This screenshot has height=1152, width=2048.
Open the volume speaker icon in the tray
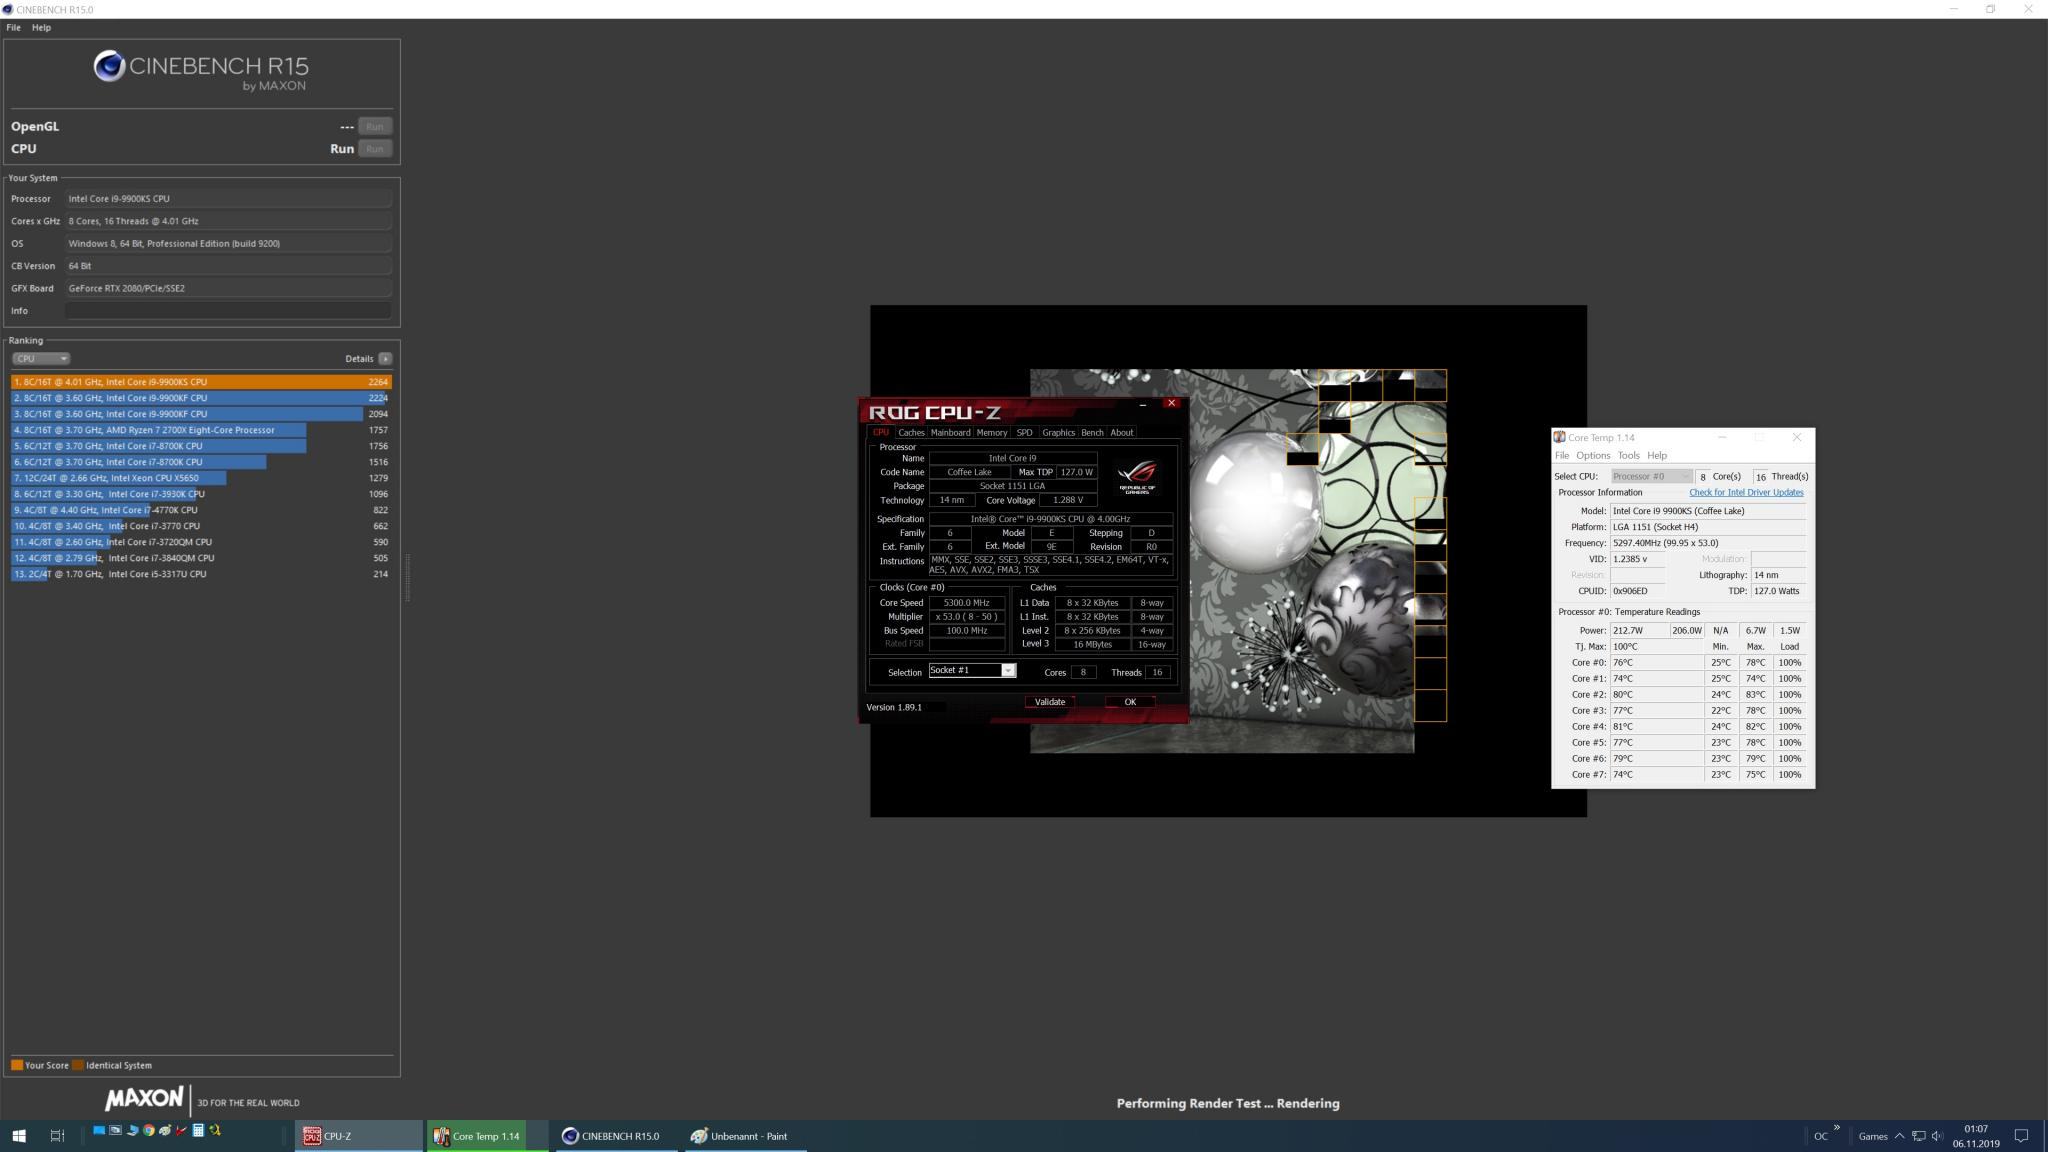[x=1938, y=1136]
